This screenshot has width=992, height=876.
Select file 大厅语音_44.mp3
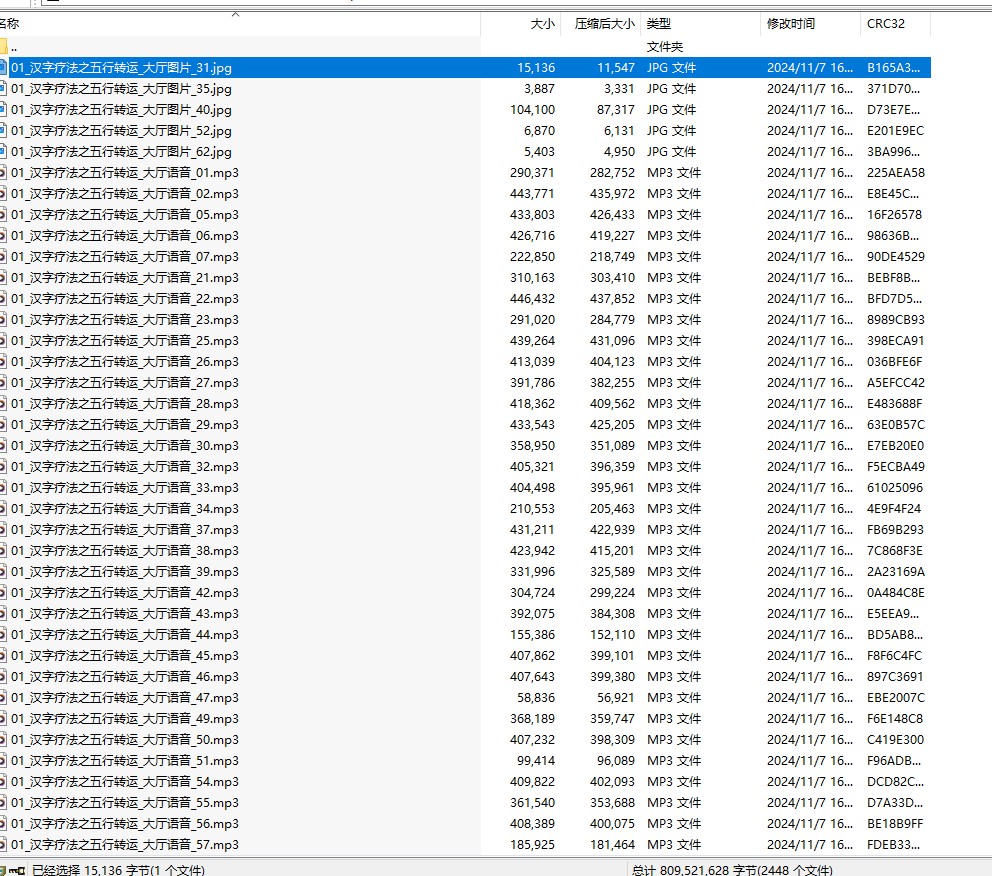click(125, 635)
